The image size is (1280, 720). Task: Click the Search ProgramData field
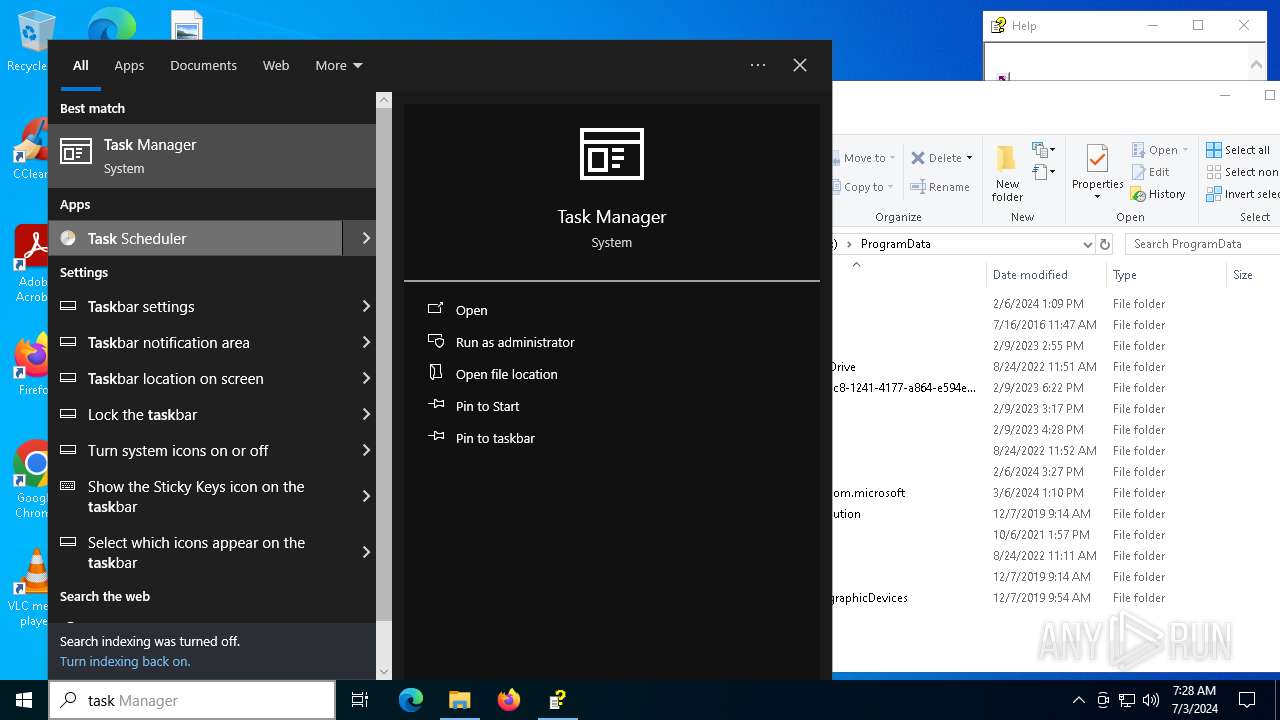pos(1202,244)
